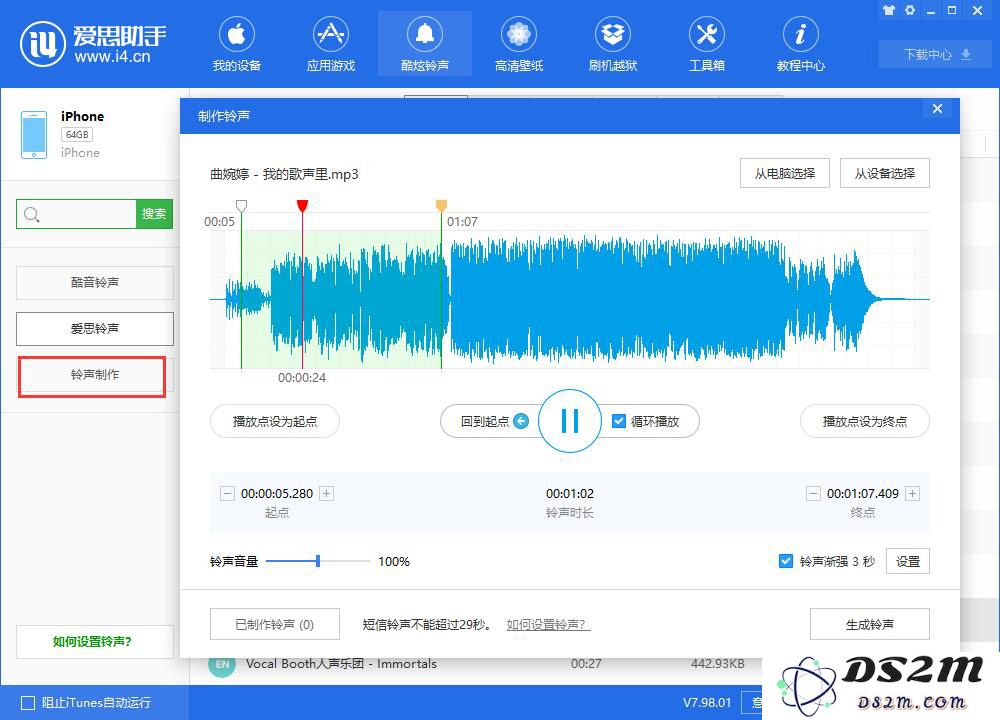This screenshot has width=1000, height=720.
Task: Increase start point with plus button
Action: [327, 494]
